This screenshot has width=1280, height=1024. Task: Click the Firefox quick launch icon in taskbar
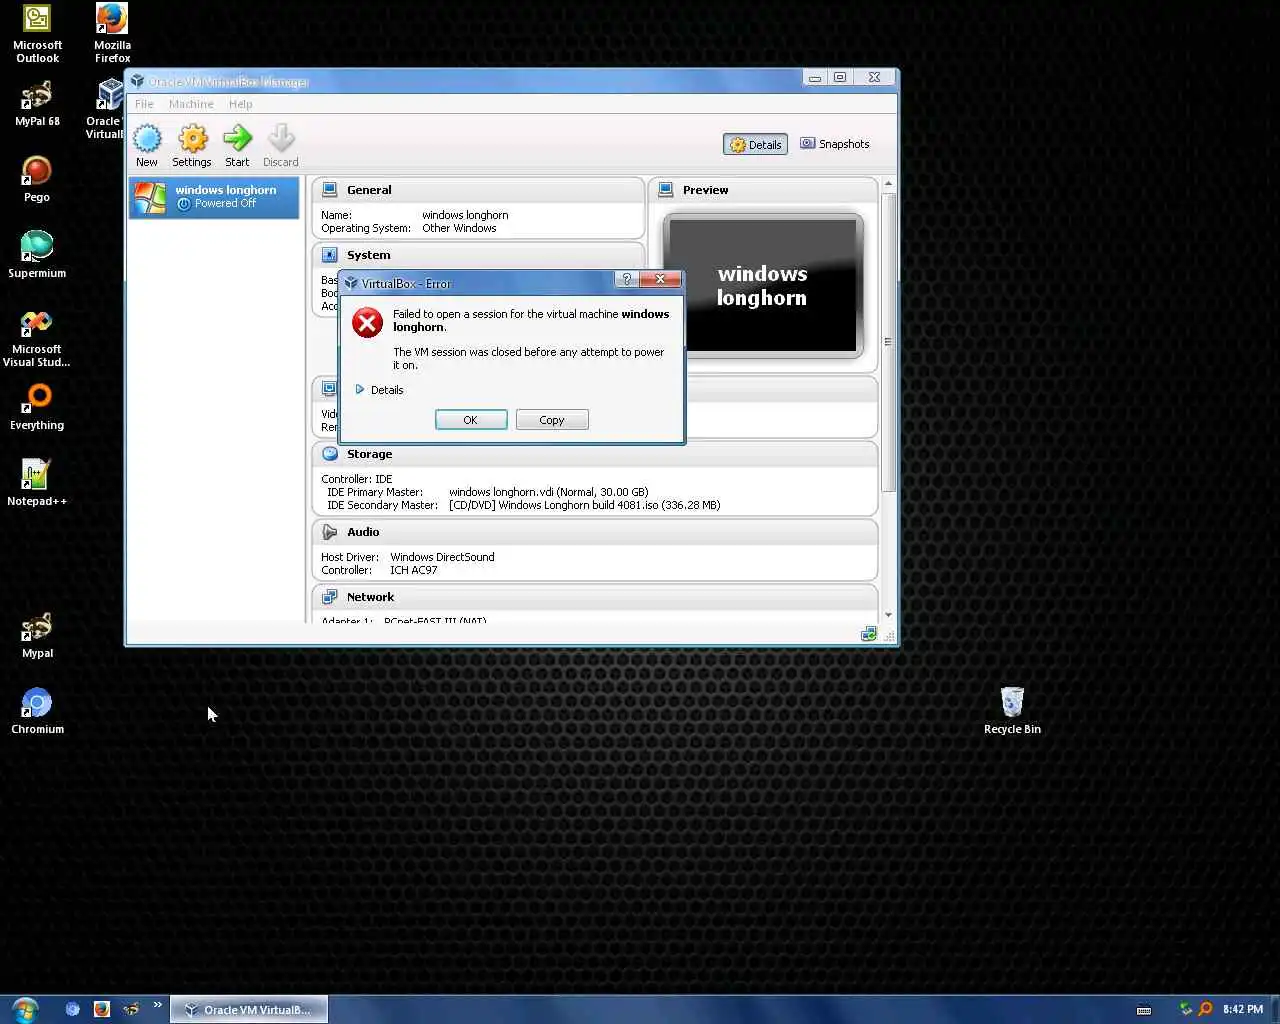click(101, 1009)
